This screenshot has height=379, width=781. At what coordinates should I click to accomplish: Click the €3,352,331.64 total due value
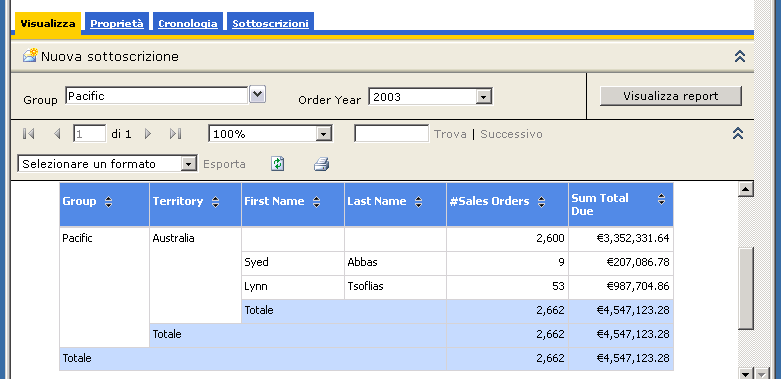[x=633, y=238]
